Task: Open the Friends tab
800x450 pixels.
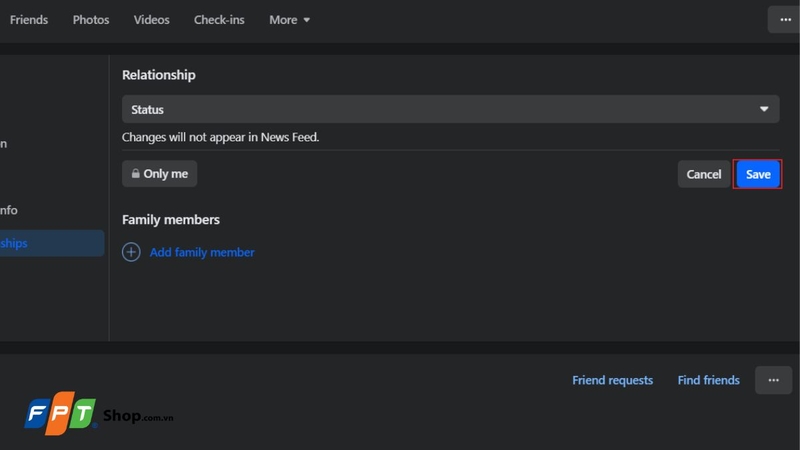Action: tap(29, 20)
